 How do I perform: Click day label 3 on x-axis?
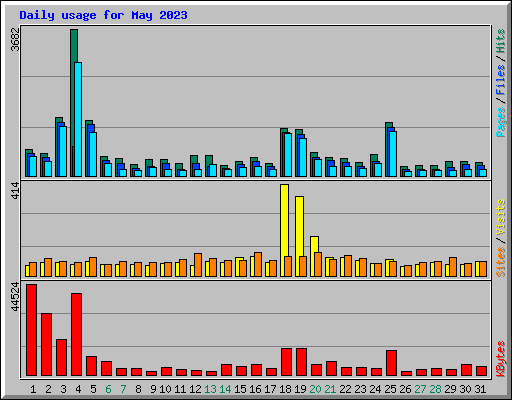[63, 389]
